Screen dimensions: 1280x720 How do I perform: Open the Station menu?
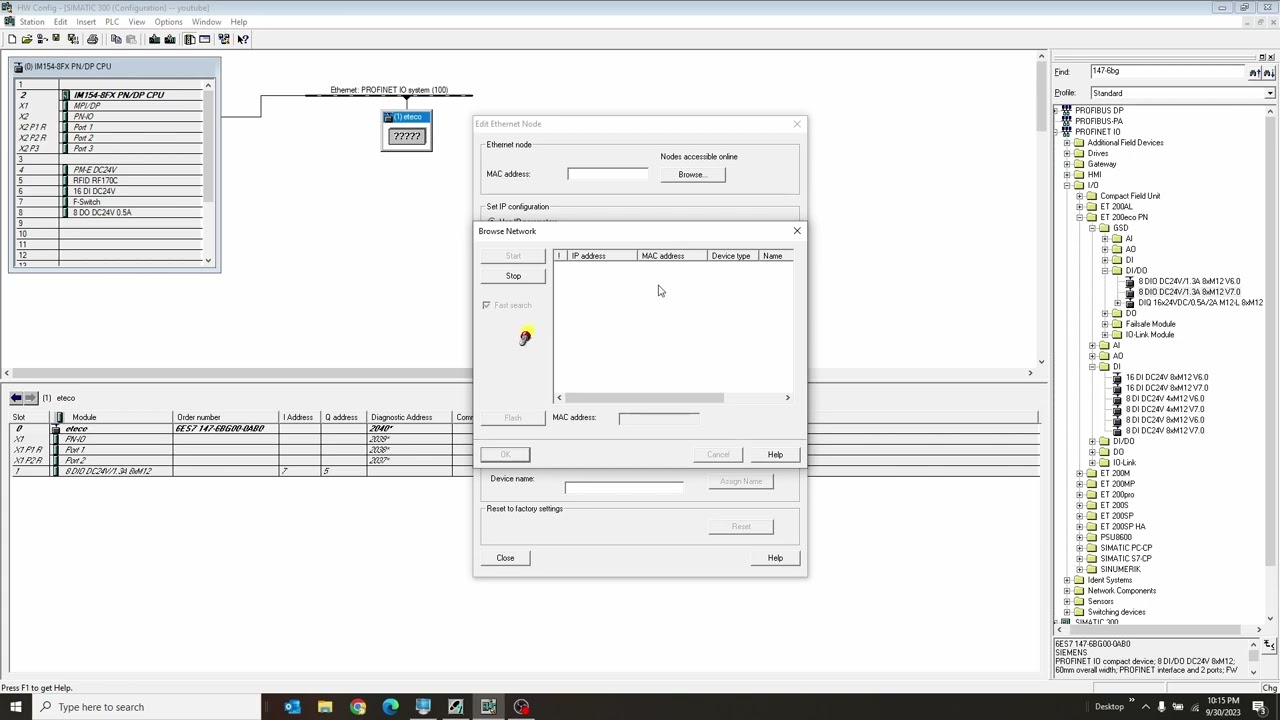[32, 22]
